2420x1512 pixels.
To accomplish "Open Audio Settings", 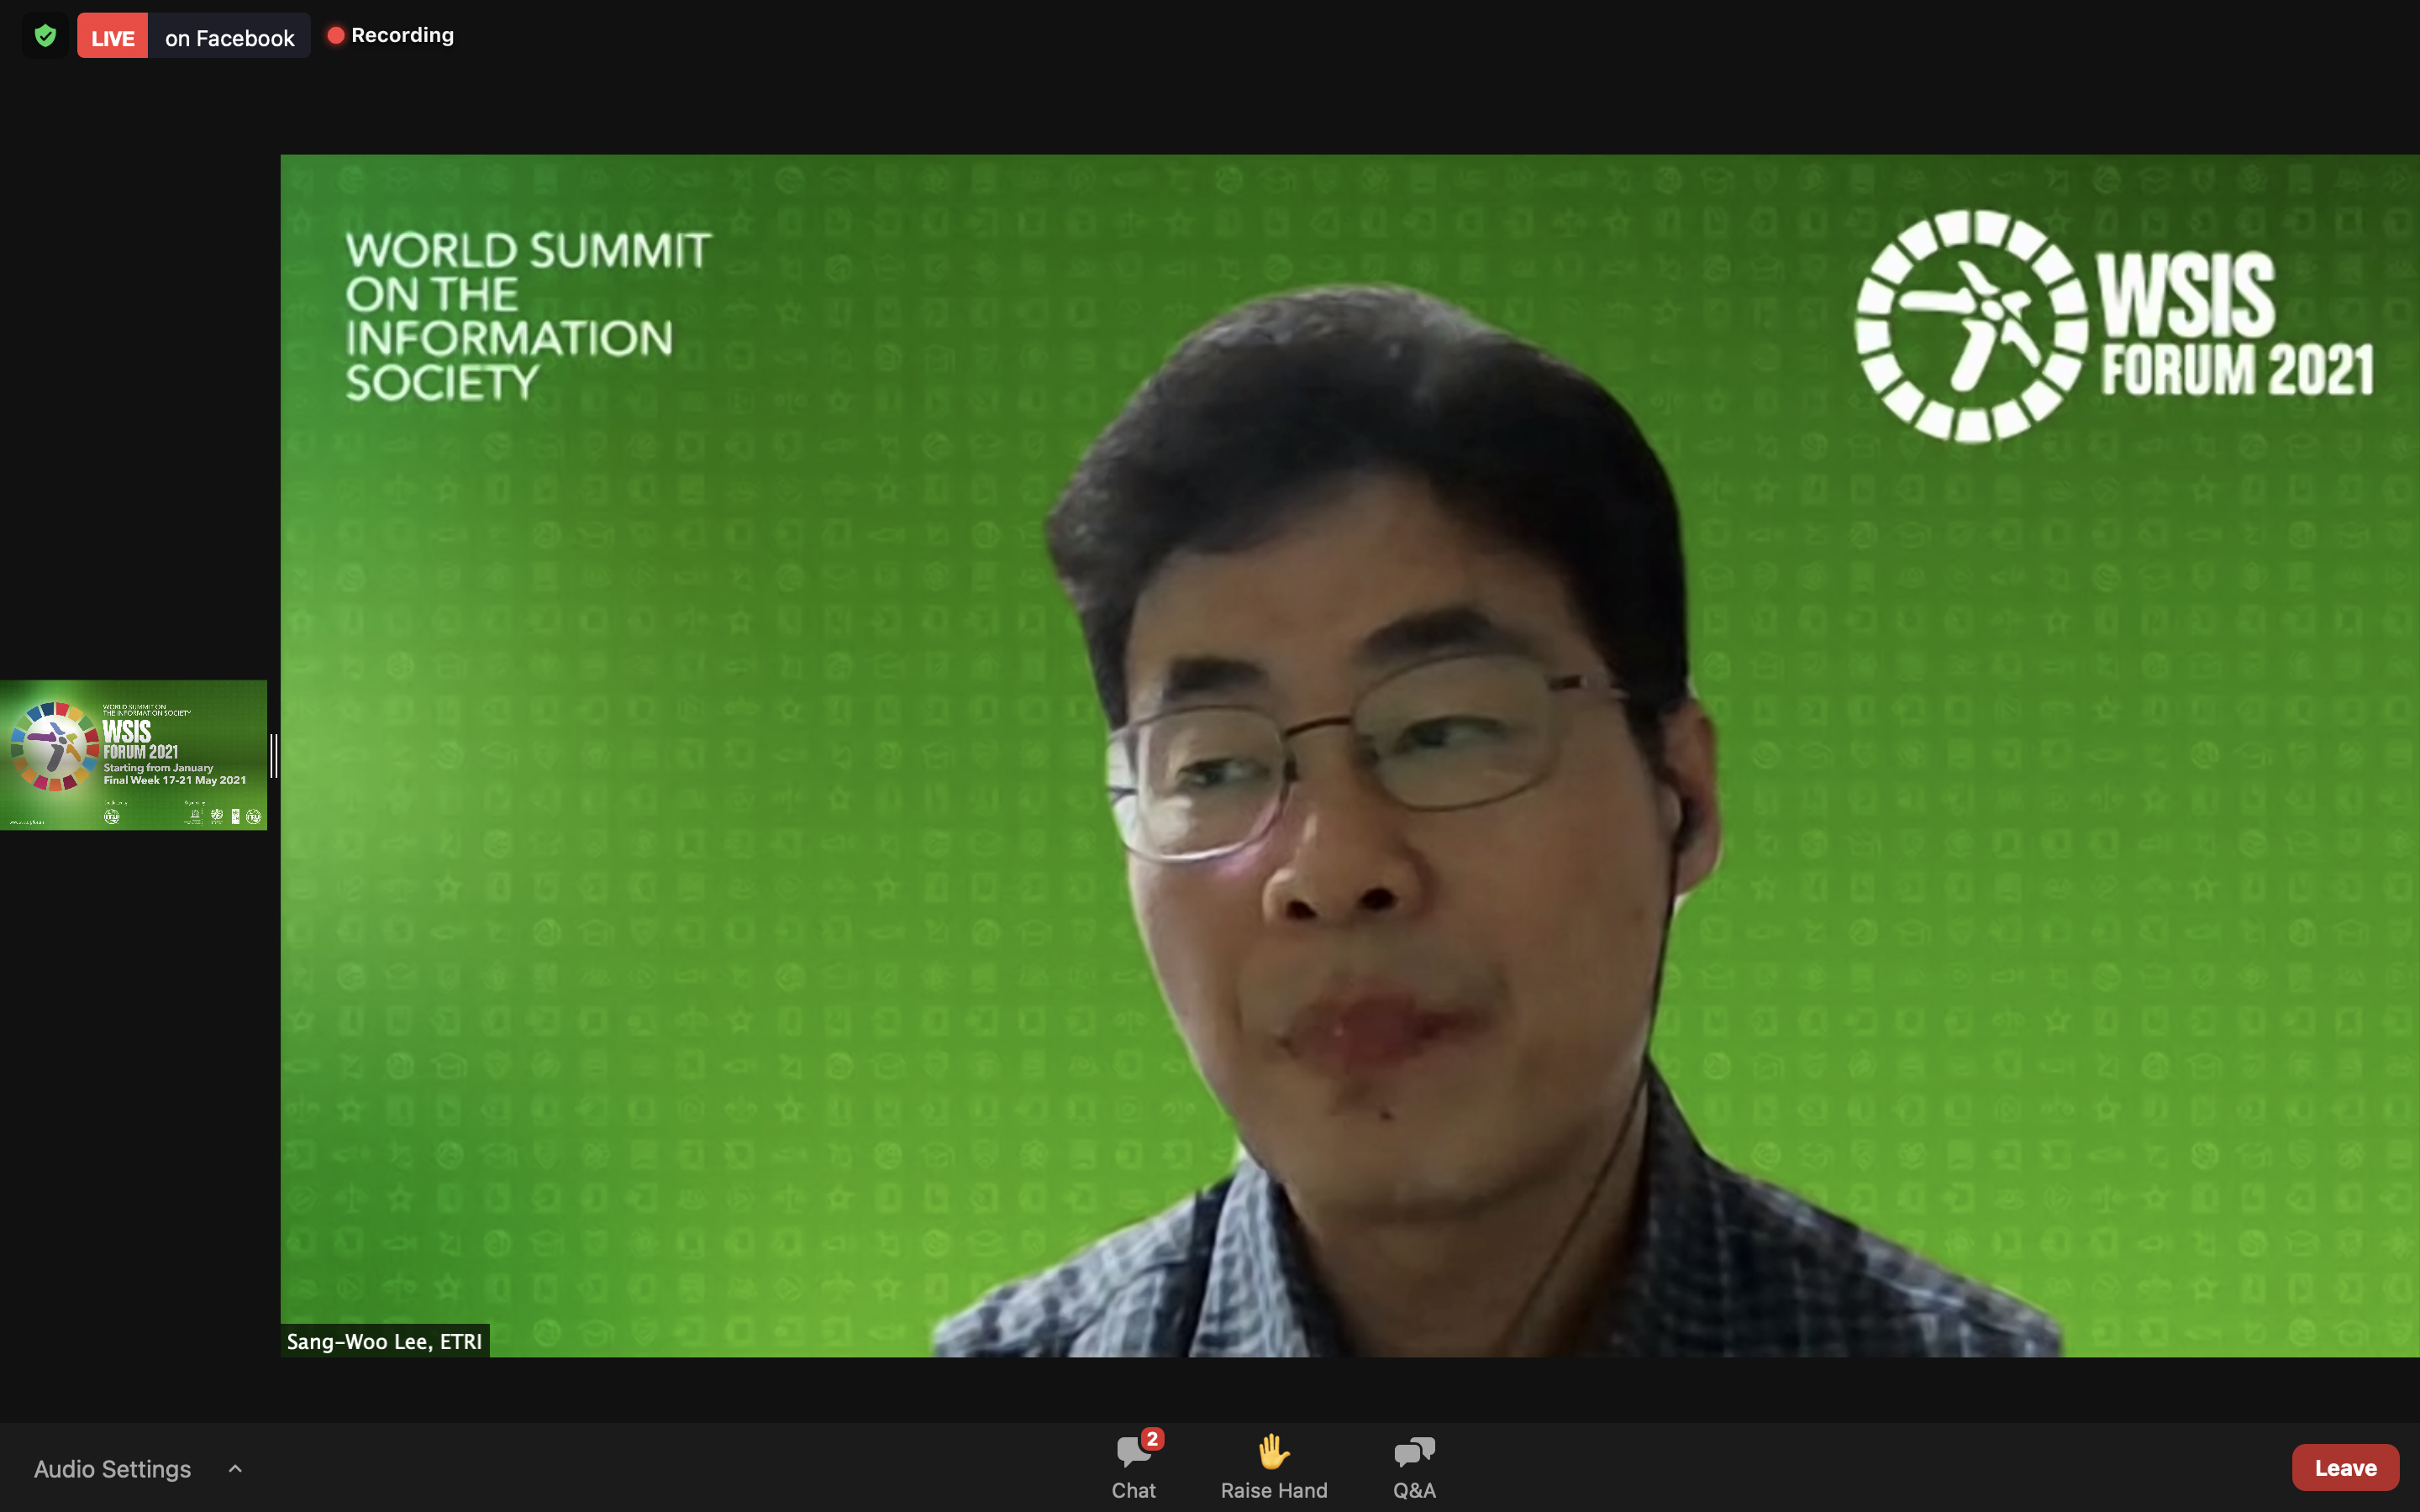I will (x=112, y=1469).
